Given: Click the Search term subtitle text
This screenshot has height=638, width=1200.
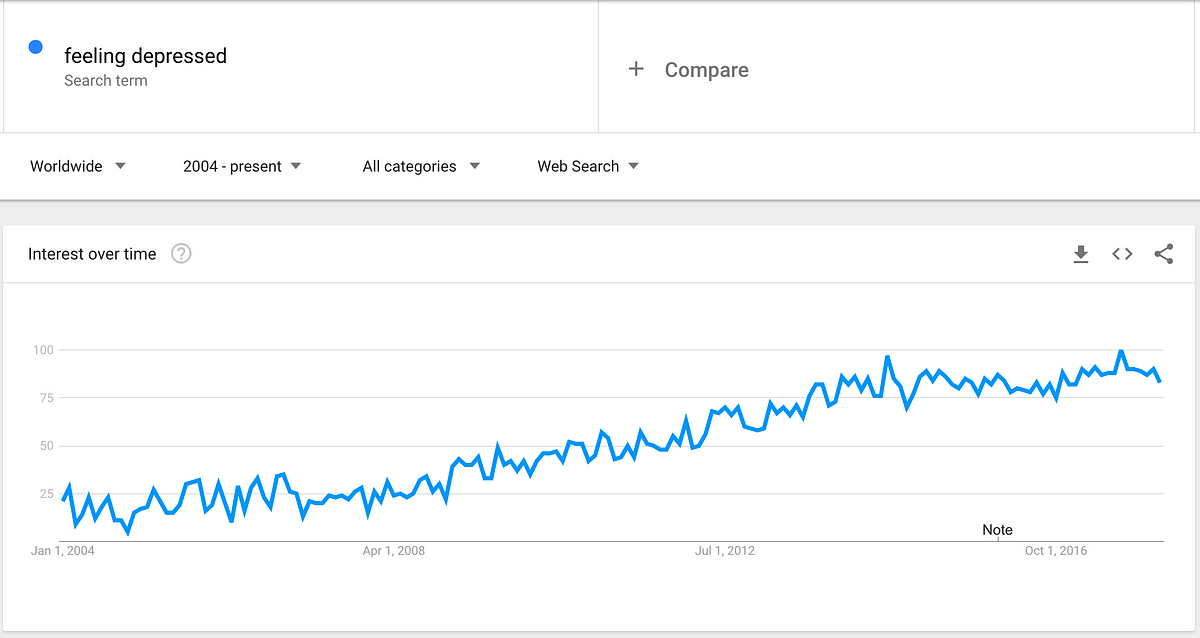Looking at the screenshot, I should [x=105, y=81].
